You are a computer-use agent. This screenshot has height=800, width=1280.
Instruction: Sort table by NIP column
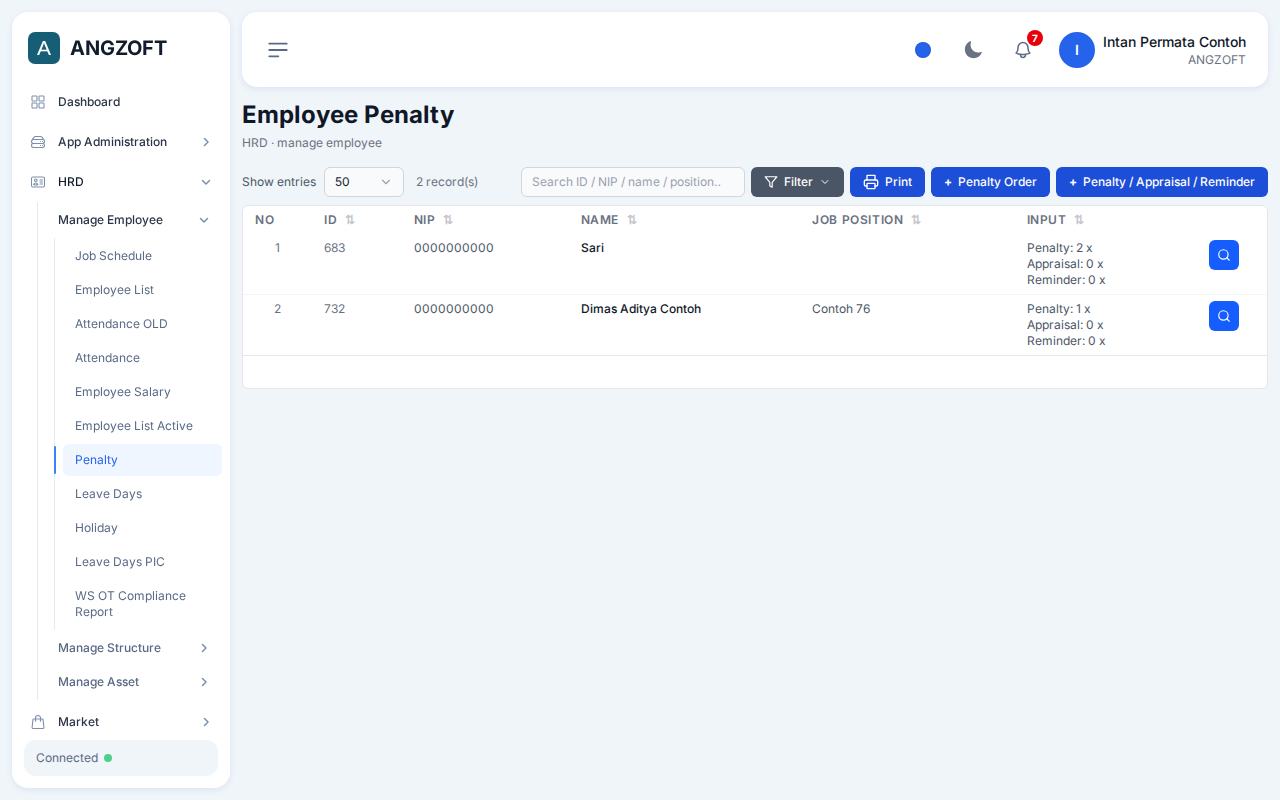coord(433,220)
